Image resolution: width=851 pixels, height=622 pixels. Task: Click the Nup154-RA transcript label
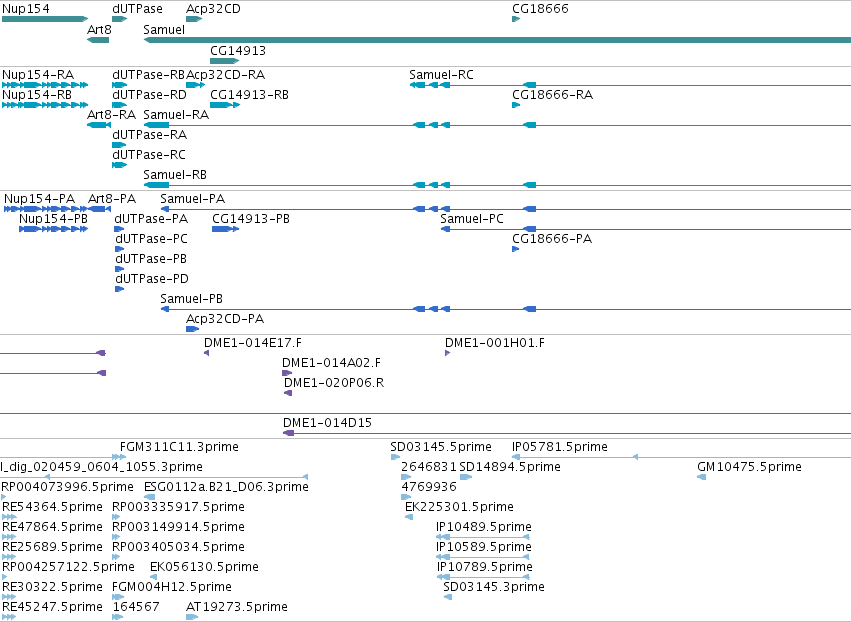click(38, 74)
